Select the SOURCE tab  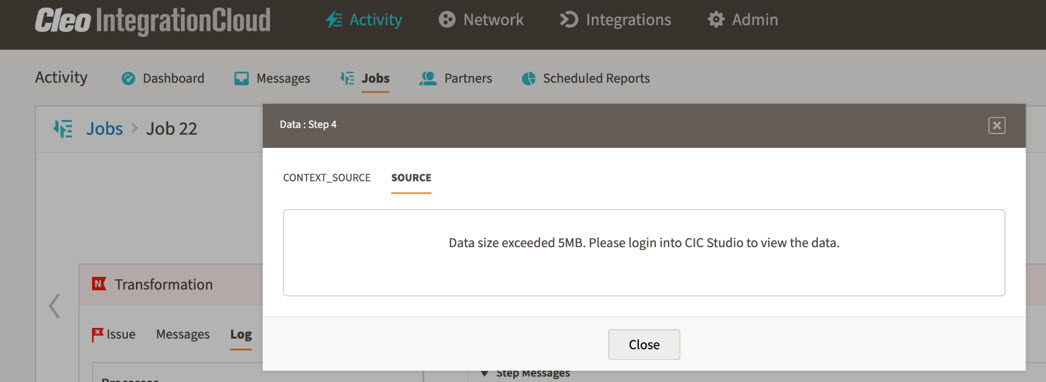coord(411,178)
